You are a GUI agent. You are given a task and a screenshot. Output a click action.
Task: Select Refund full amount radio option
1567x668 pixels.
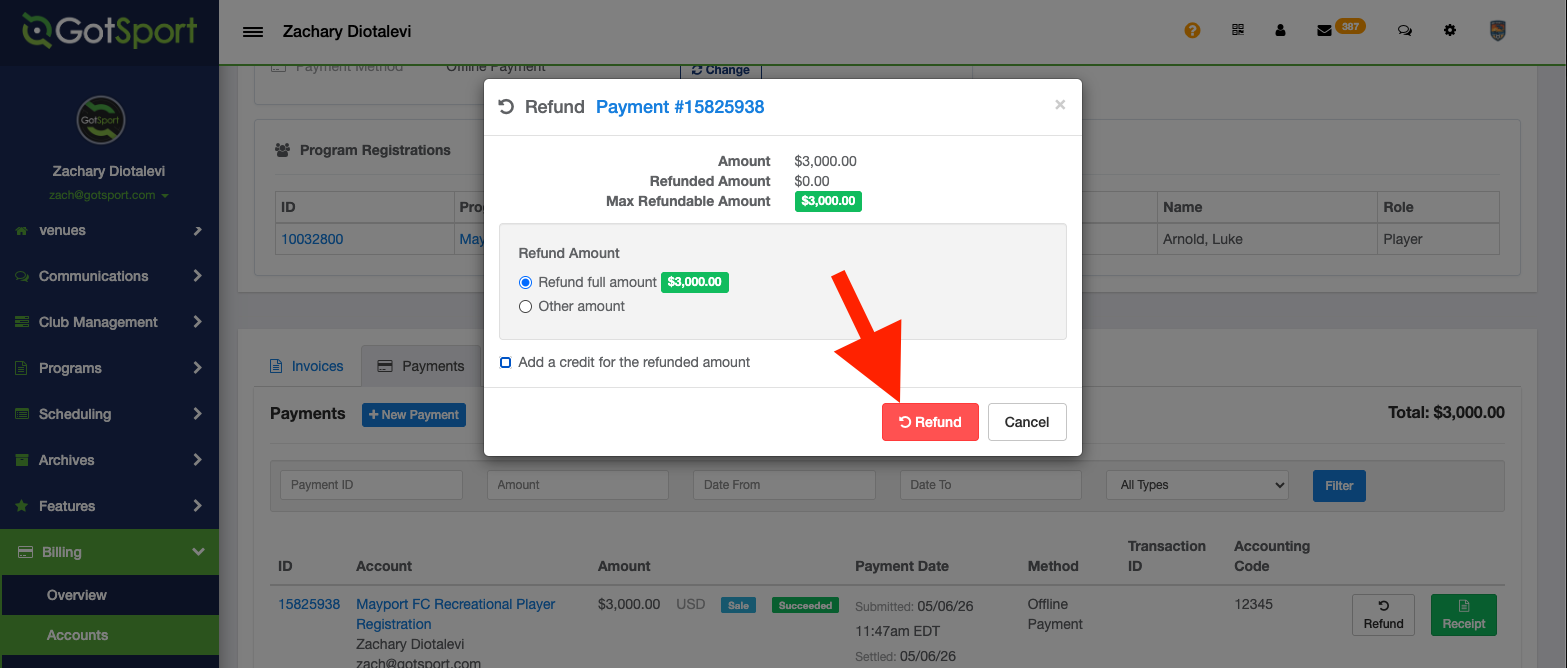coord(526,283)
